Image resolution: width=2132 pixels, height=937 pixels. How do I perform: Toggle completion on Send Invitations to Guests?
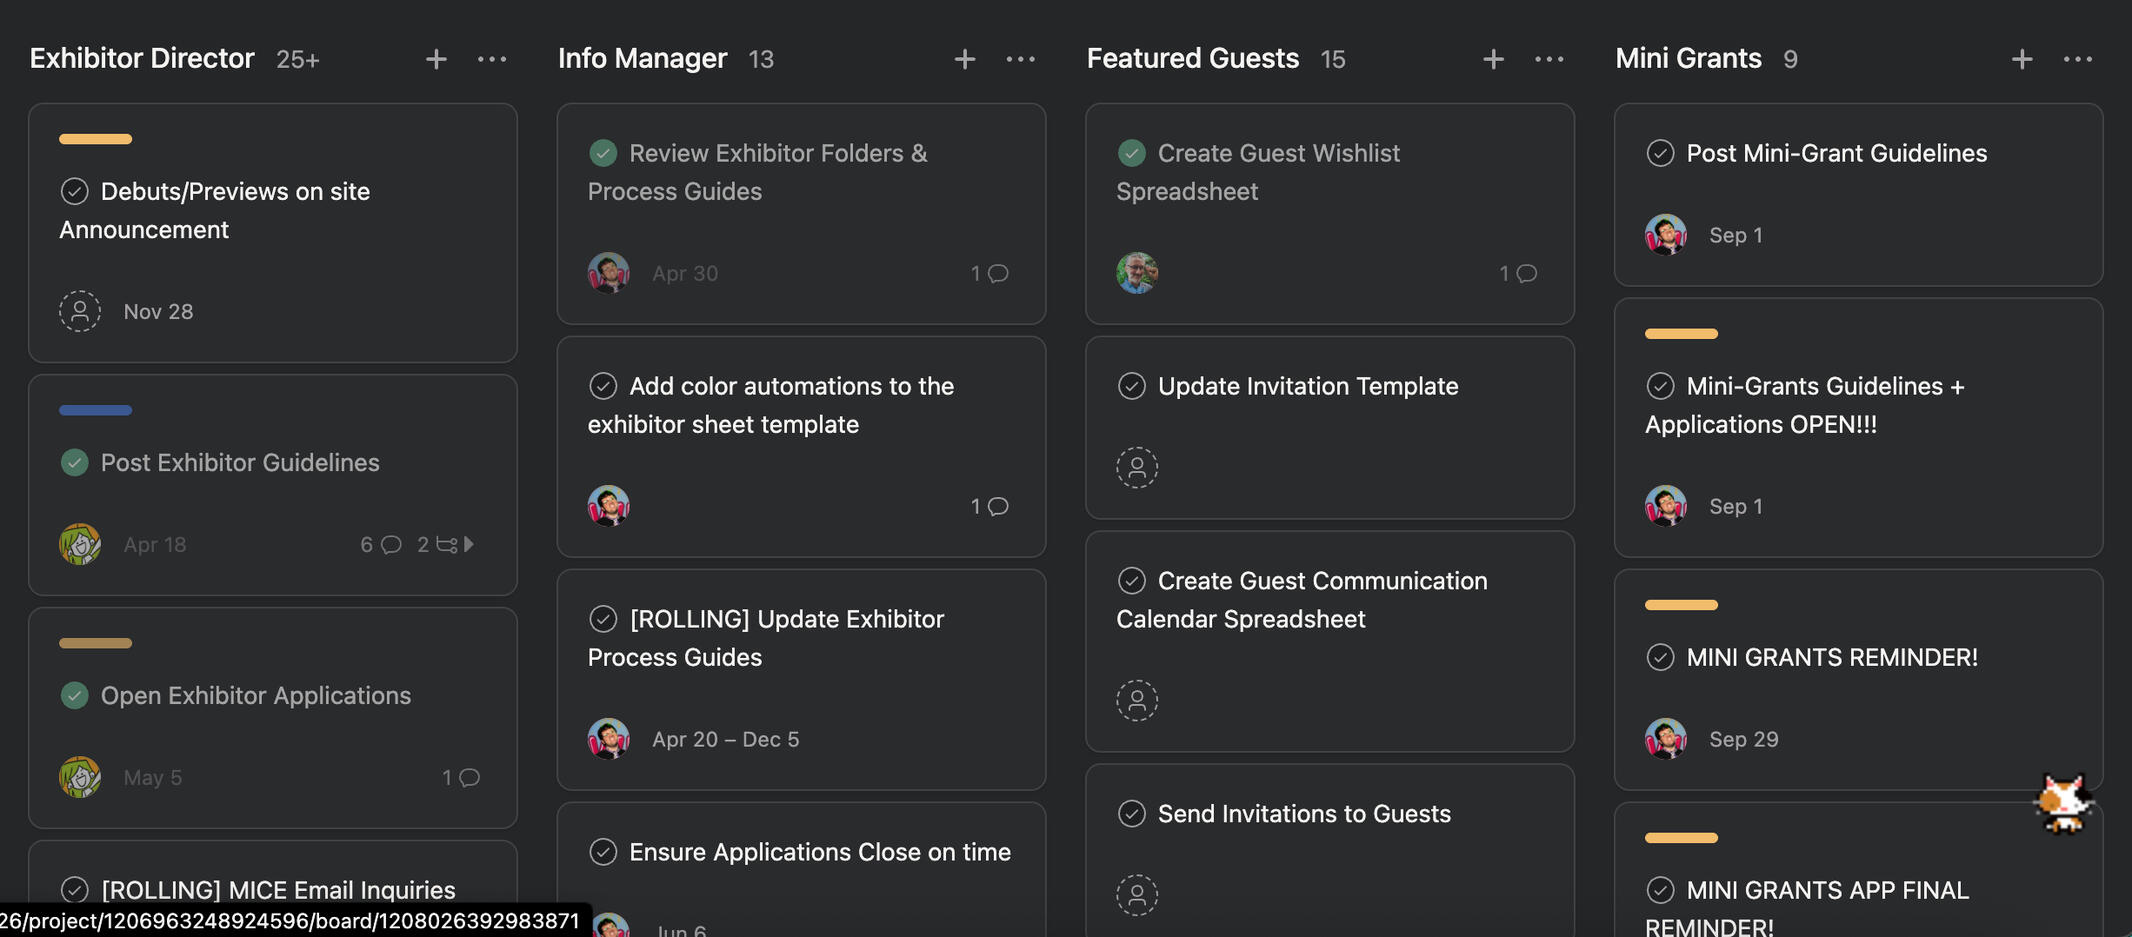1131,814
